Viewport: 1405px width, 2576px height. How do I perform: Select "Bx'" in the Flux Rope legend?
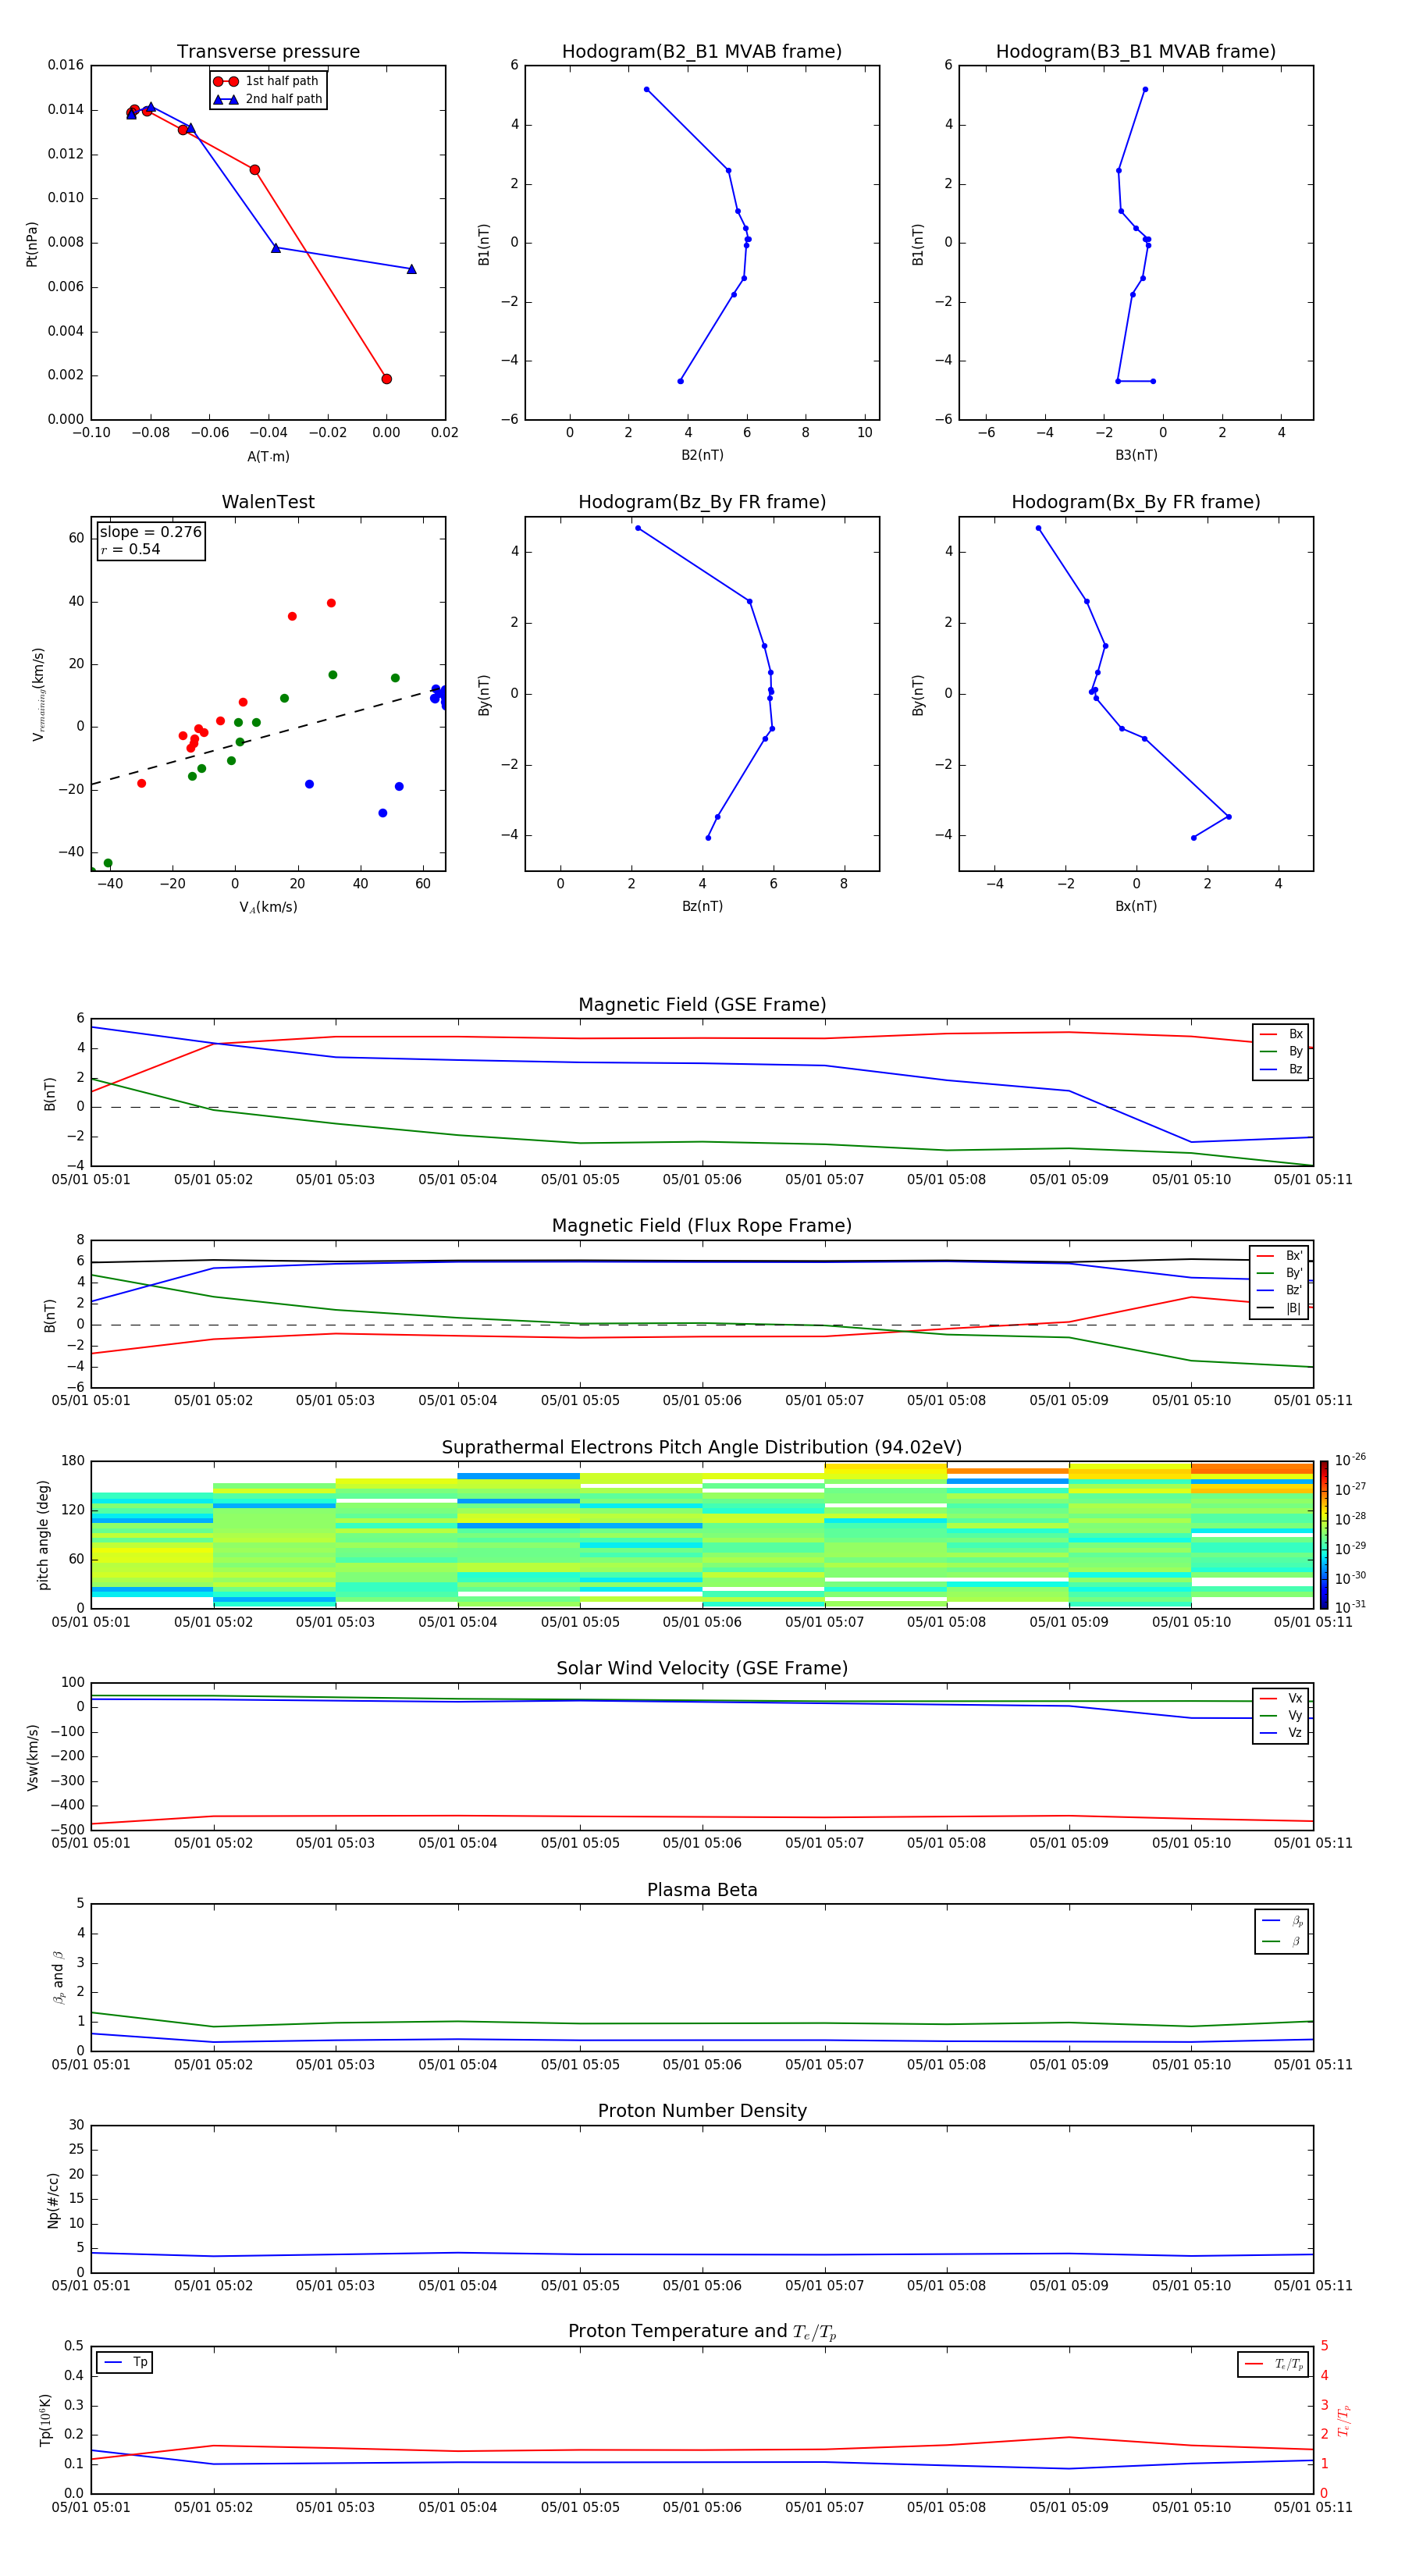coord(1280,1256)
